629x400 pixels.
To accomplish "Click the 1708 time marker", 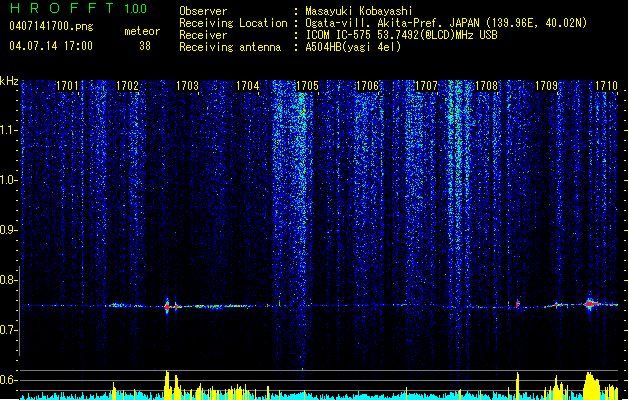I will 486,86.
